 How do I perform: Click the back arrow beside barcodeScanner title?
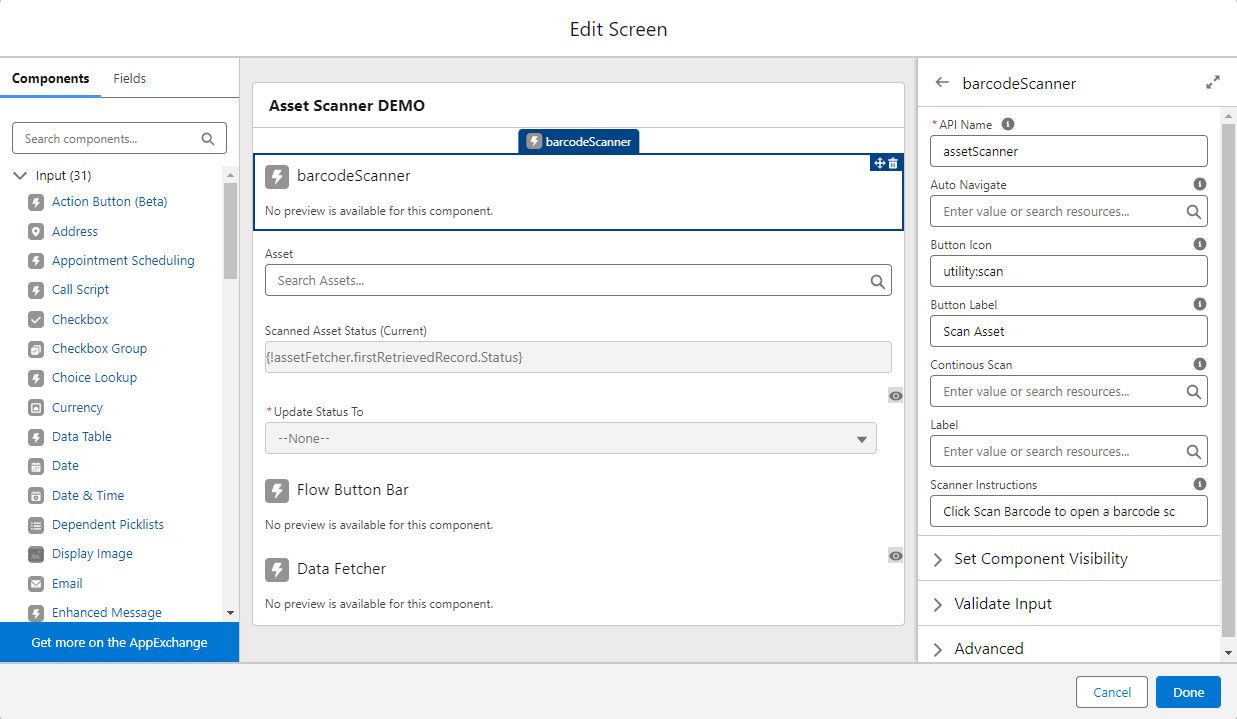click(x=941, y=83)
